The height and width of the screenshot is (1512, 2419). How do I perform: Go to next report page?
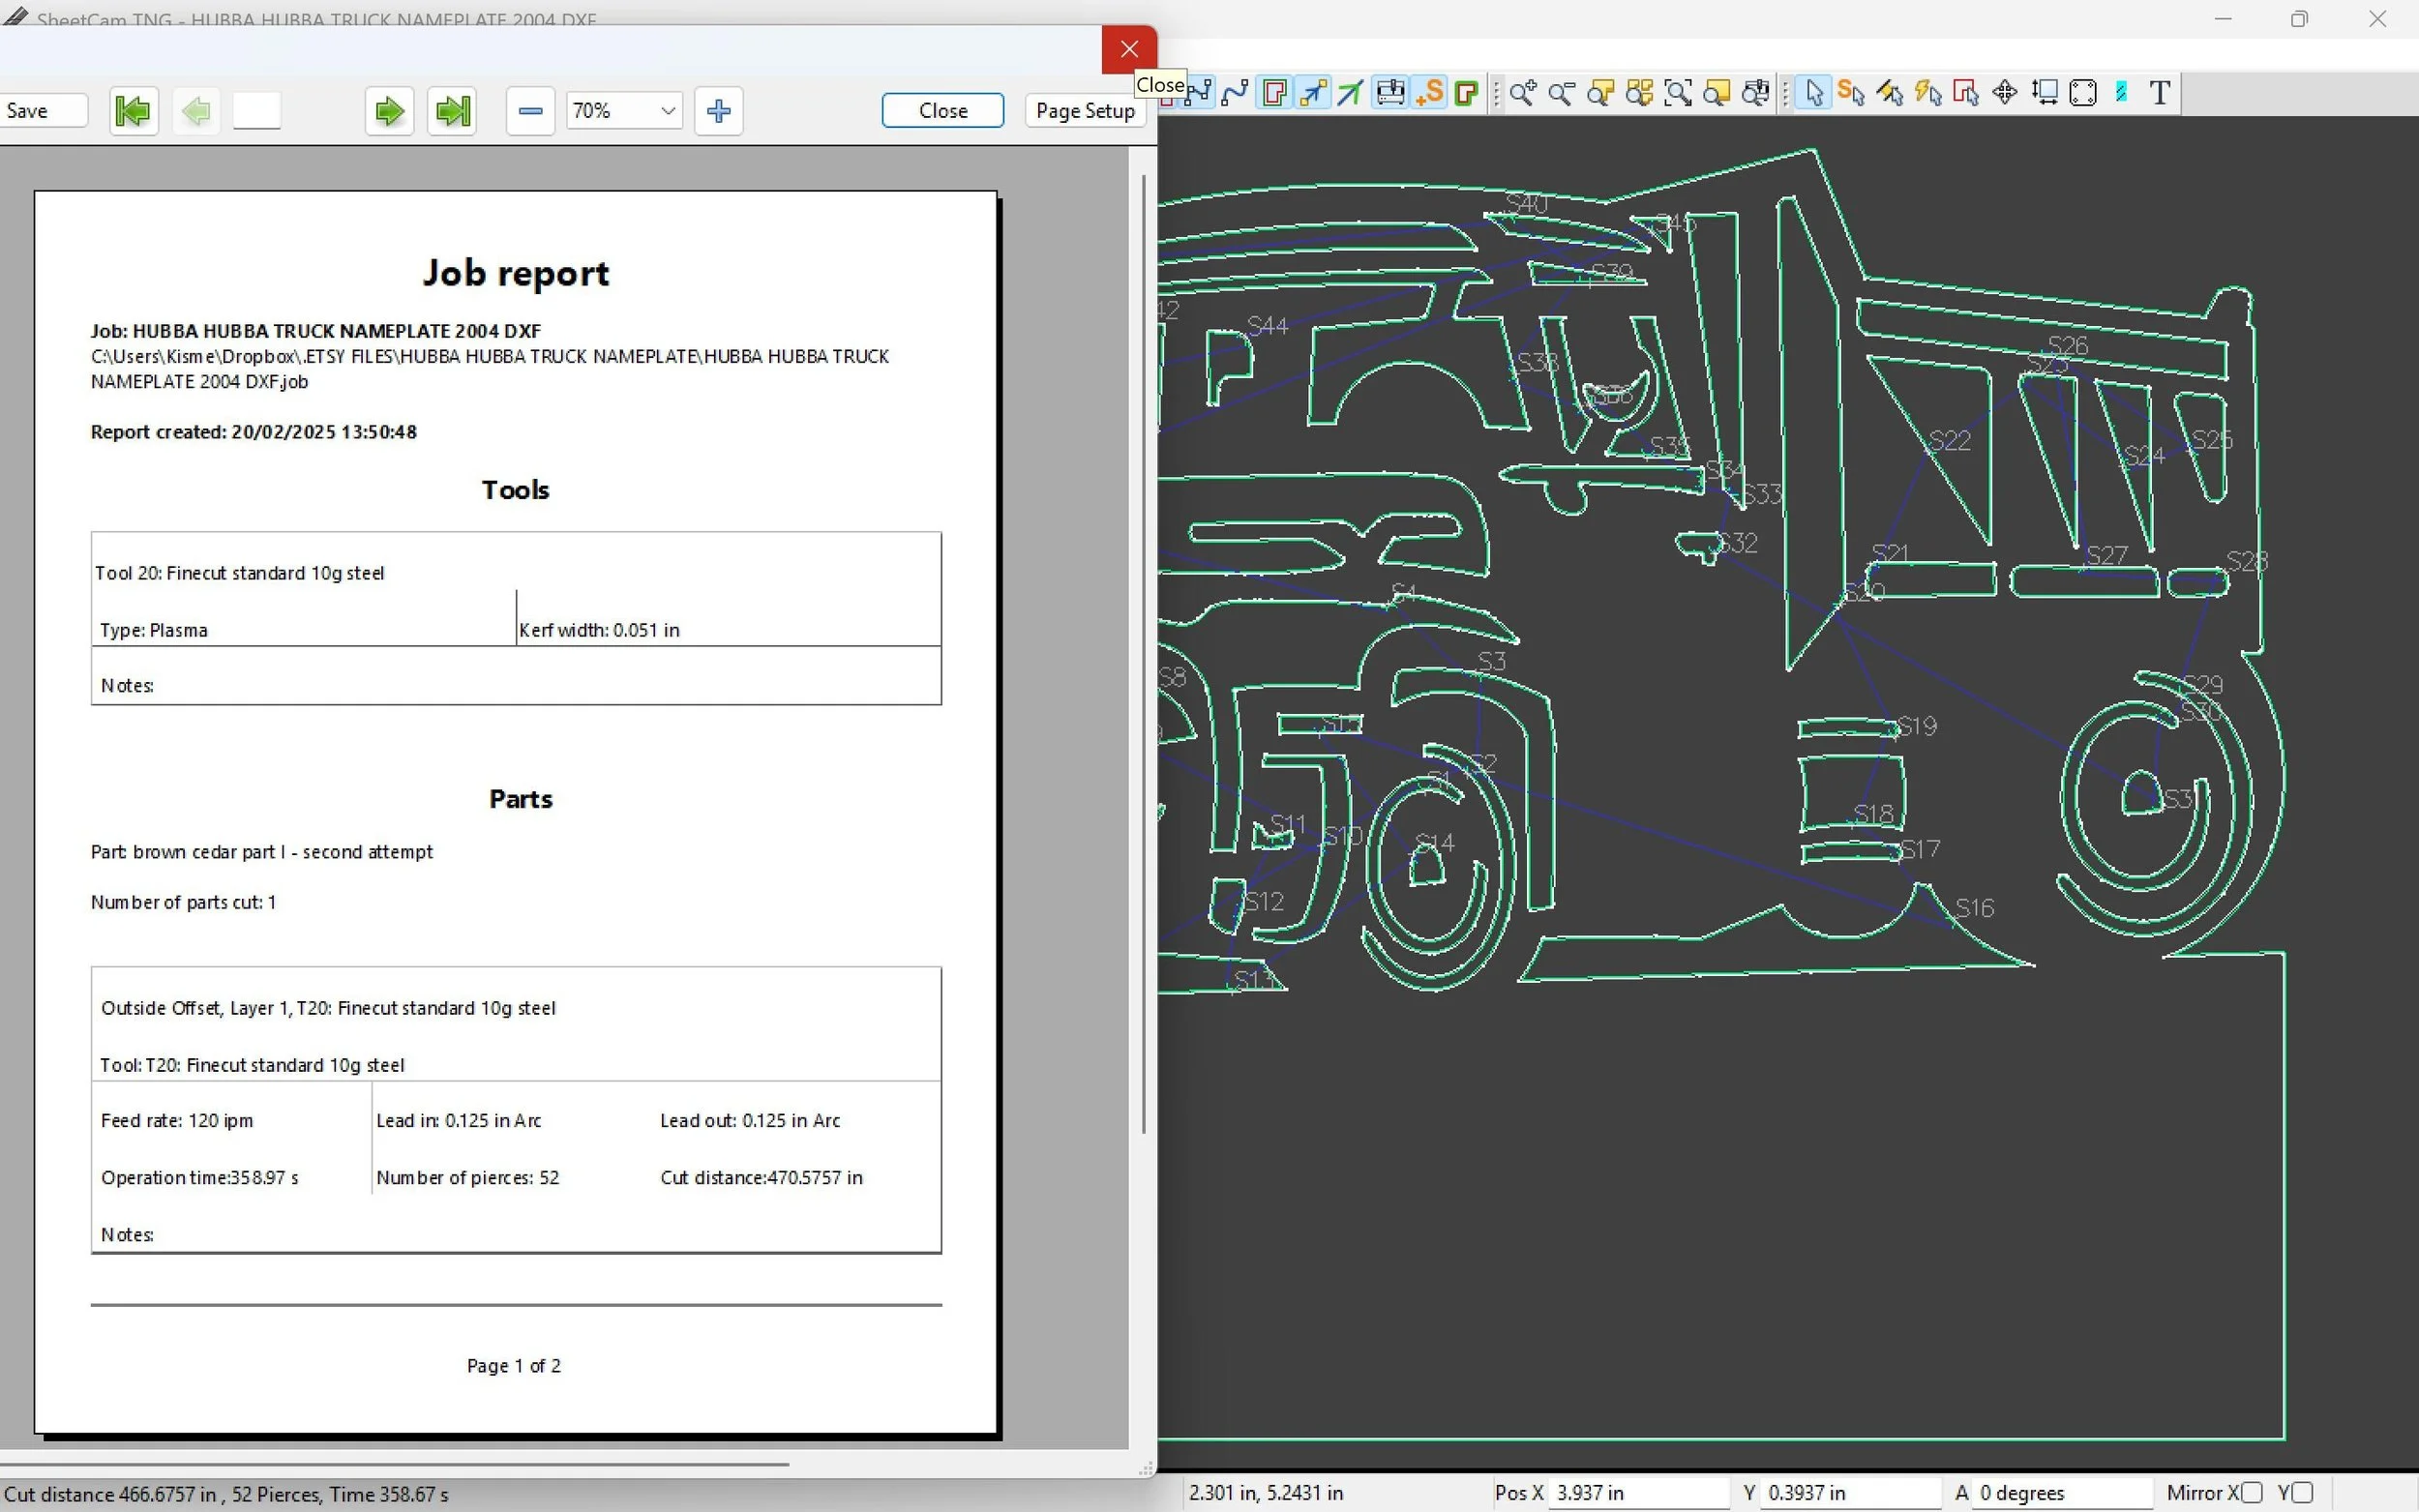[x=389, y=111]
